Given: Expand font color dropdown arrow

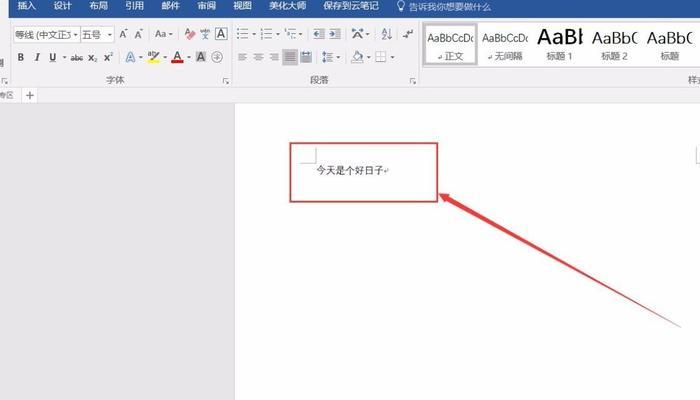Looking at the screenshot, I should click(x=189, y=57).
